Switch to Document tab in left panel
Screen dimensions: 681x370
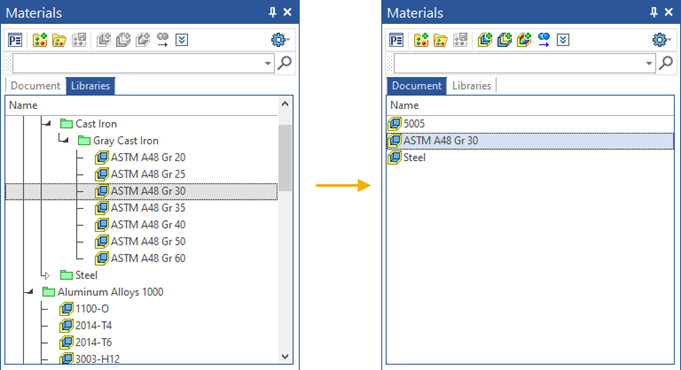pyautogui.click(x=35, y=86)
